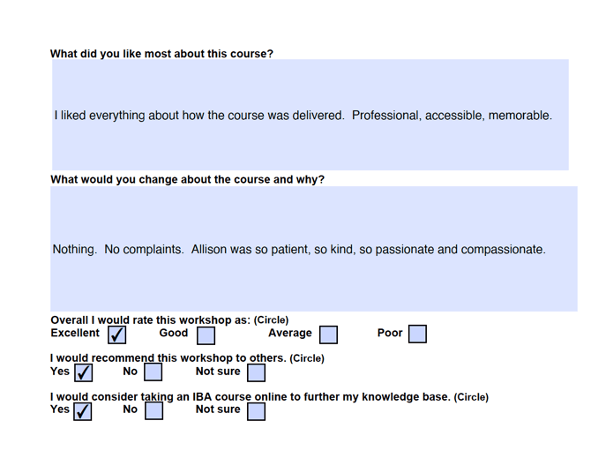The width and height of the screenshot is (590, 450).
Task: Tick Not sure box for IBA online course
Action: [x=256, y=411]
